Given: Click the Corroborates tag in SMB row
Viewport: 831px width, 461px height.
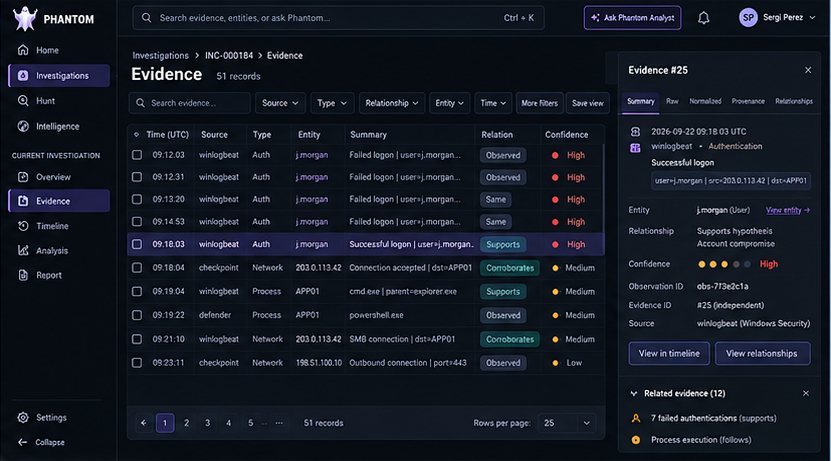Looking at the screenshot, I should click(x=510, y=339).
